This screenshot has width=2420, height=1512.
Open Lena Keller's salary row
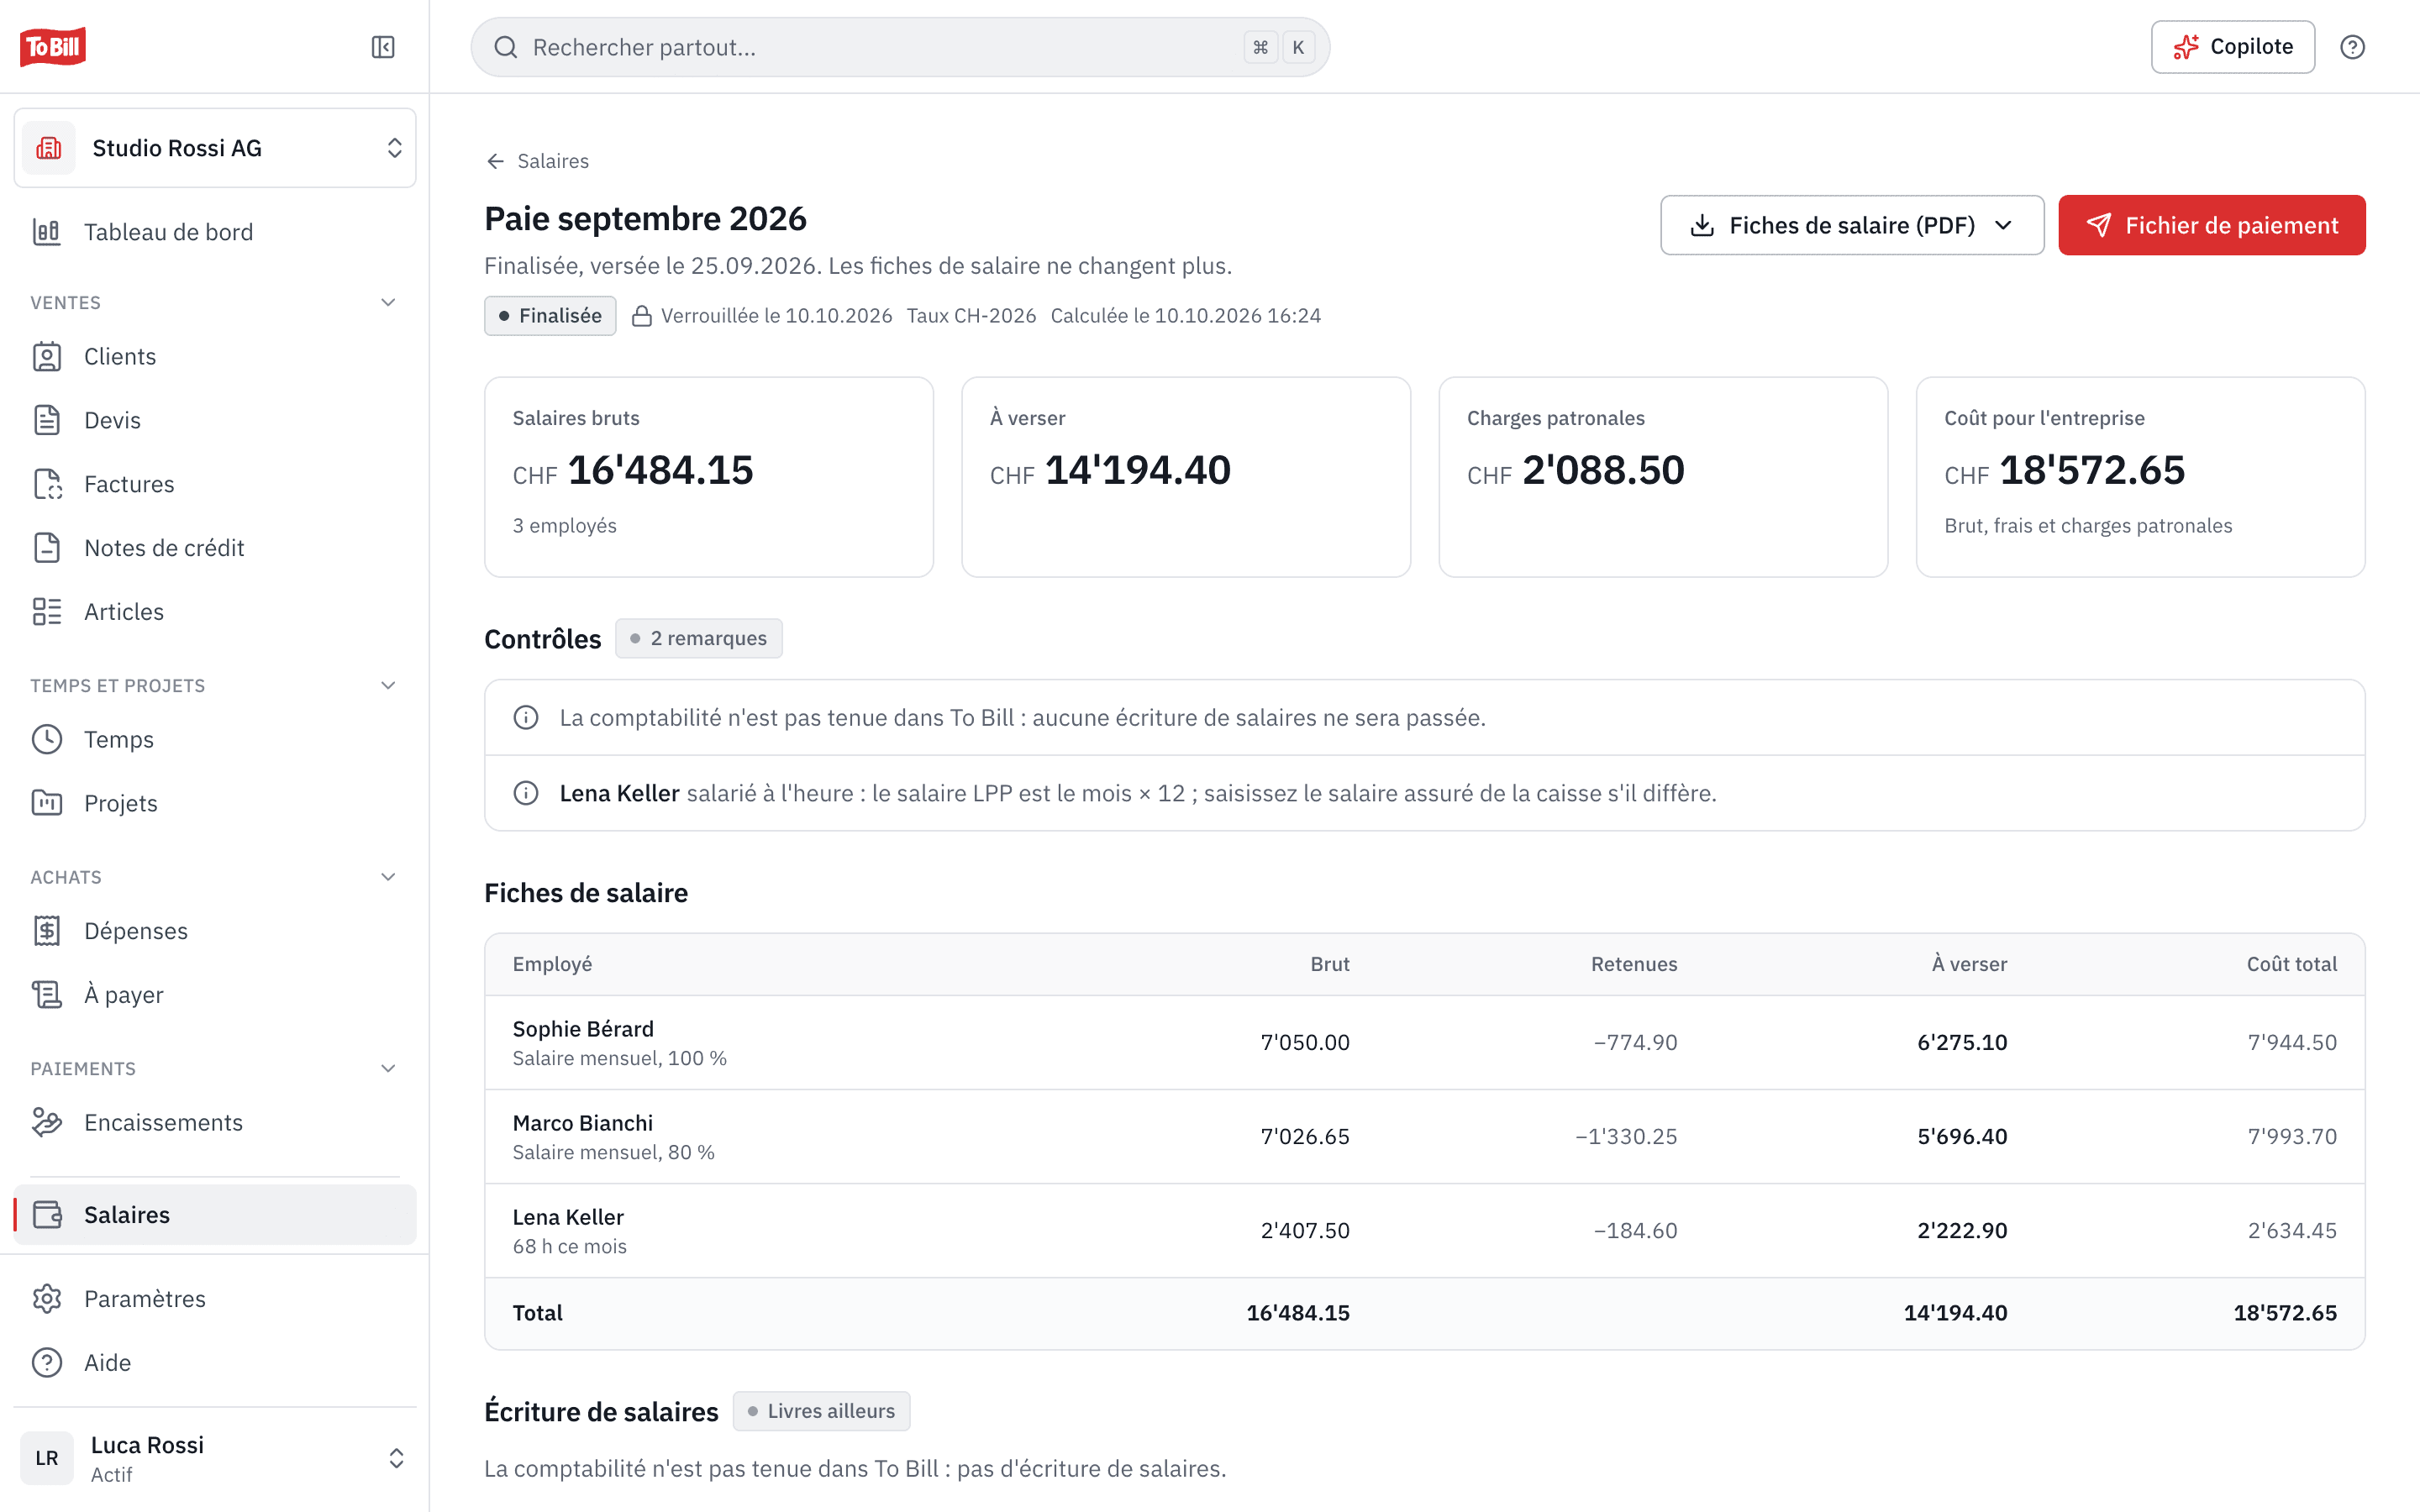1424,1230
